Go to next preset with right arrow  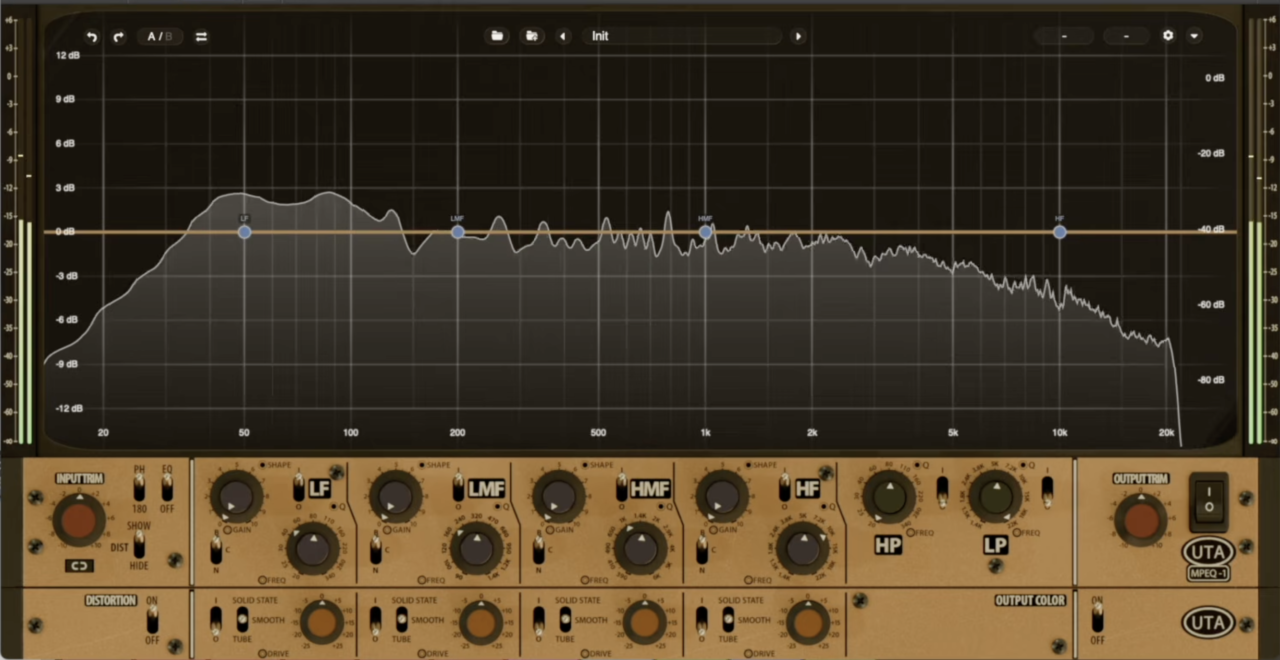tap(798, 36)
